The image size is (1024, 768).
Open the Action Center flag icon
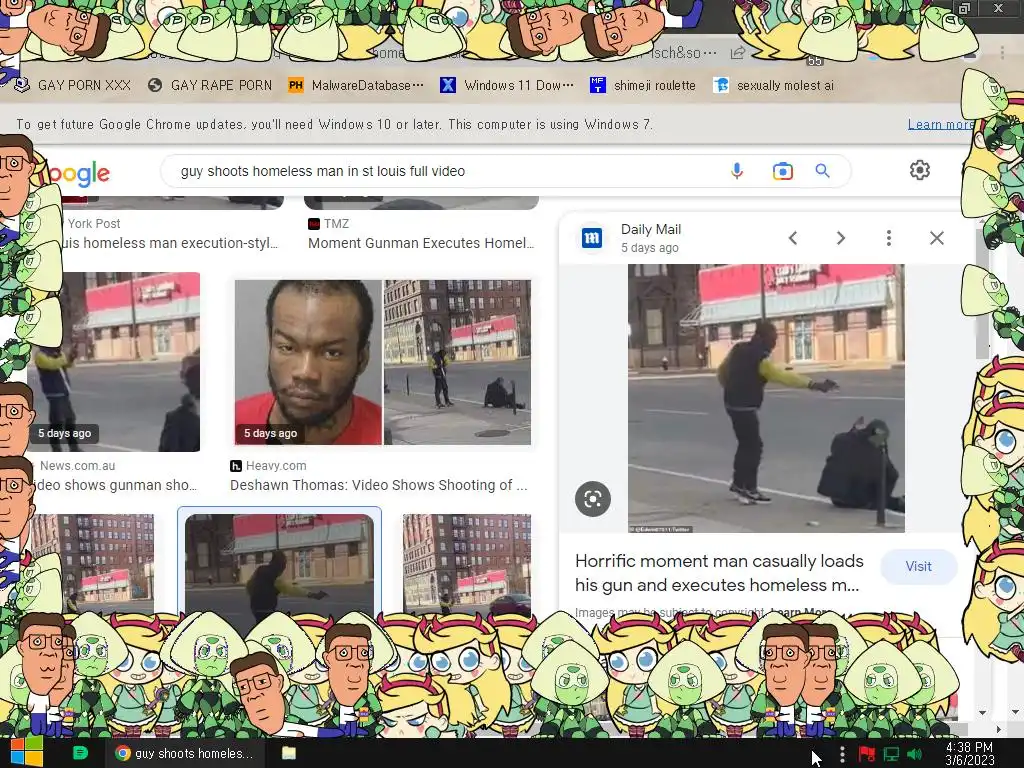(x=867, y=754)
